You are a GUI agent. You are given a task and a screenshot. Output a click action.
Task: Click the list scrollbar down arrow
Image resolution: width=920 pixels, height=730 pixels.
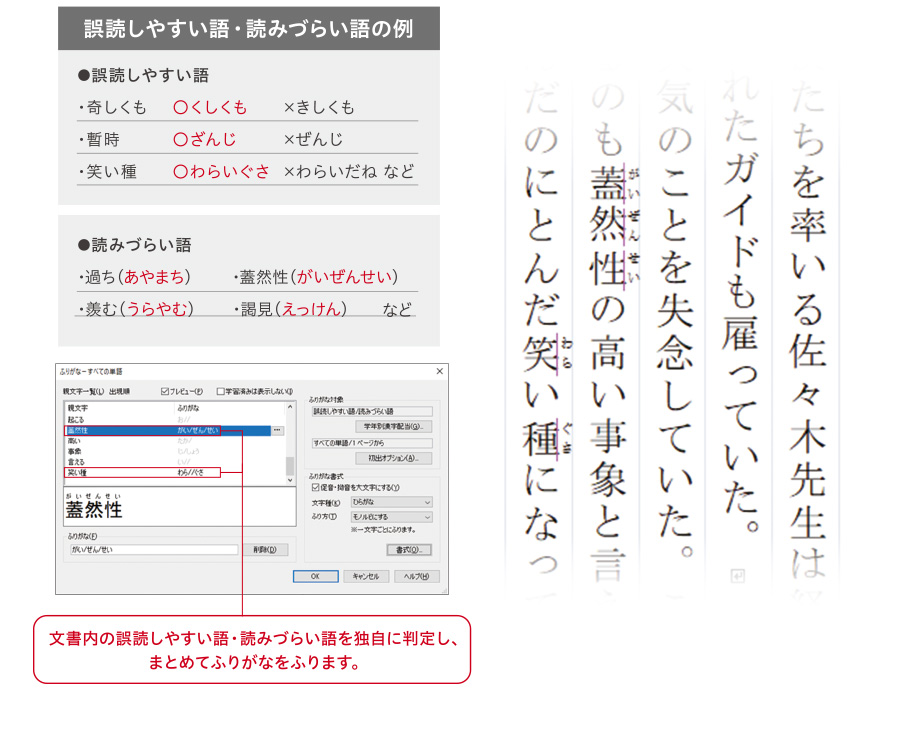tap(290, 480)
